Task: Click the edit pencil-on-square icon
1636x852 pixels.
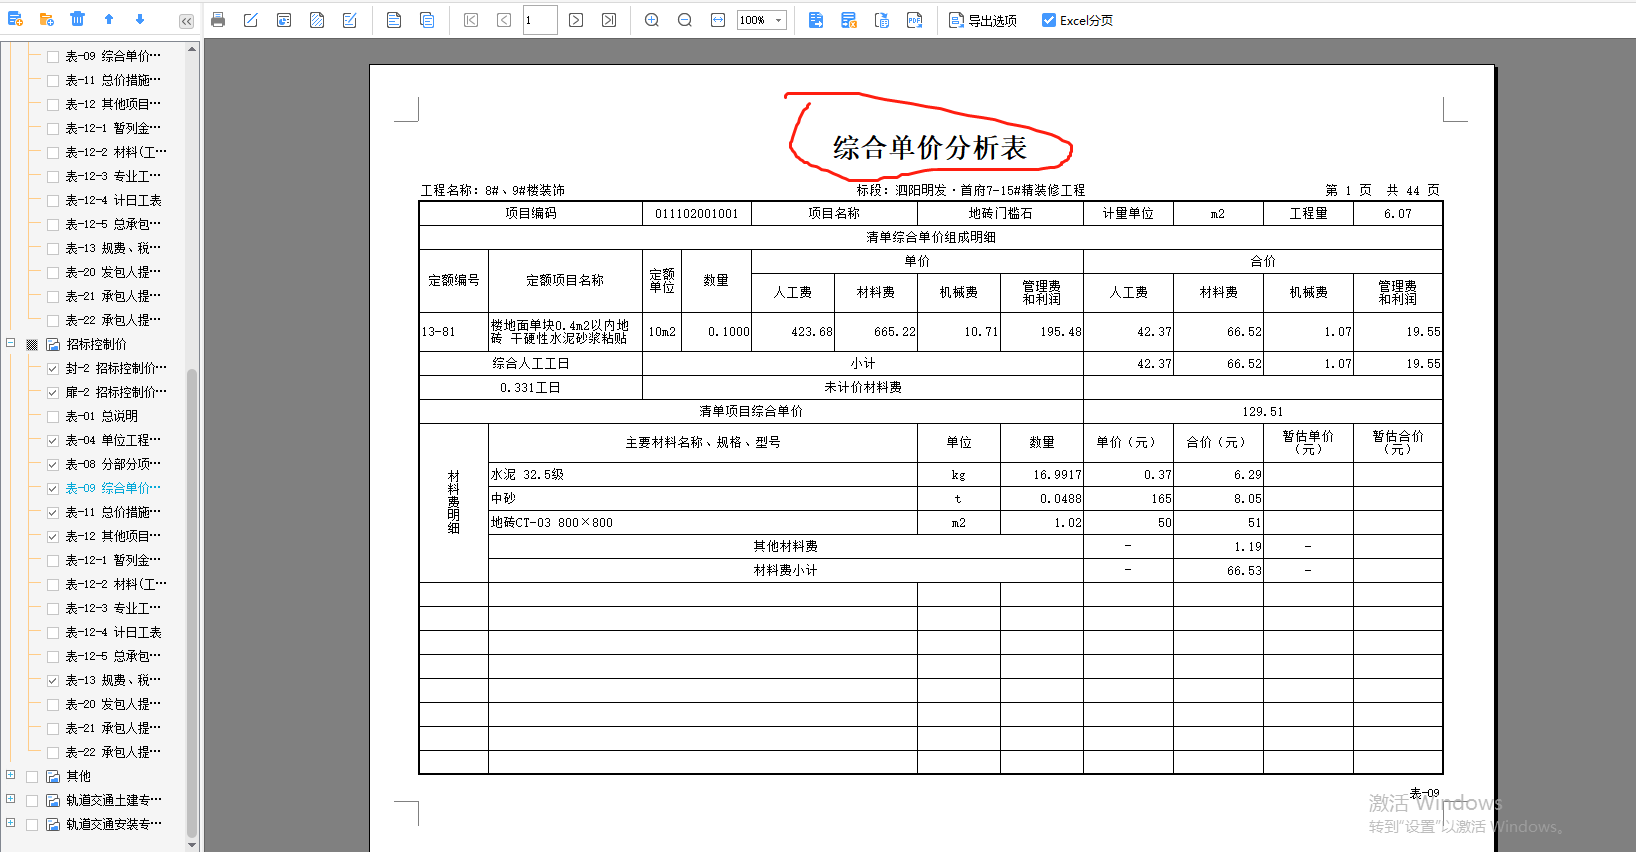Action: [x=251, y=20]
